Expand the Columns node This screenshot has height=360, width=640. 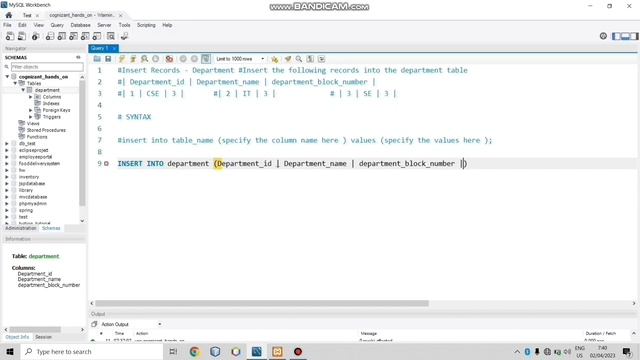coord(31,97)
